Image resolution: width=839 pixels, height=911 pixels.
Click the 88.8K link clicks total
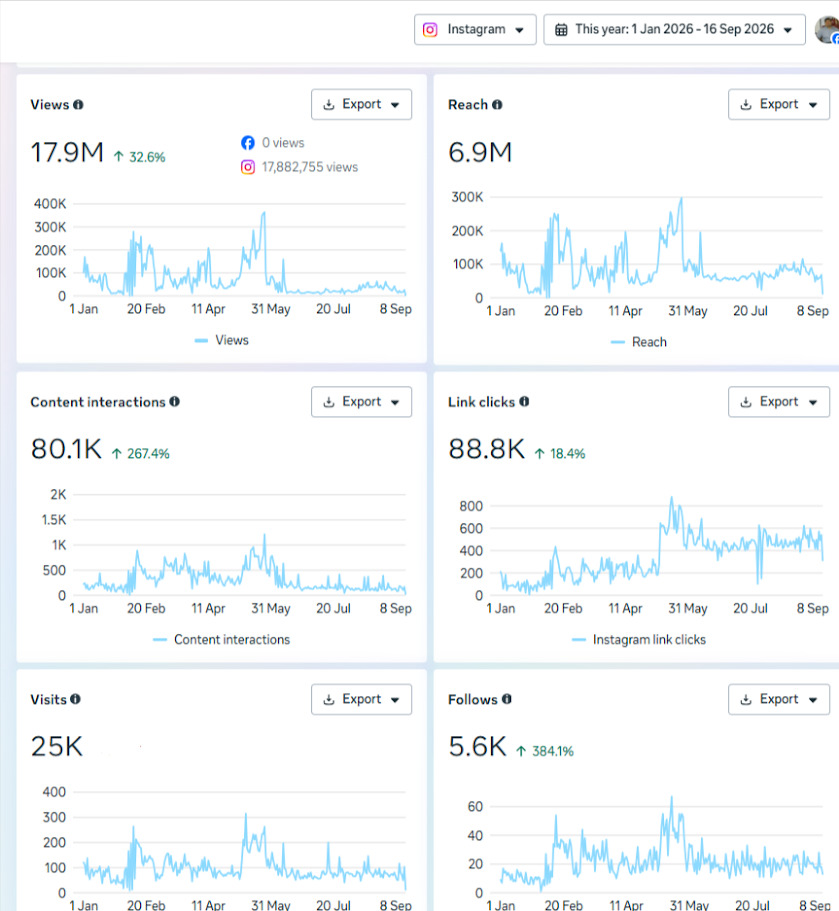pos(486,450)
